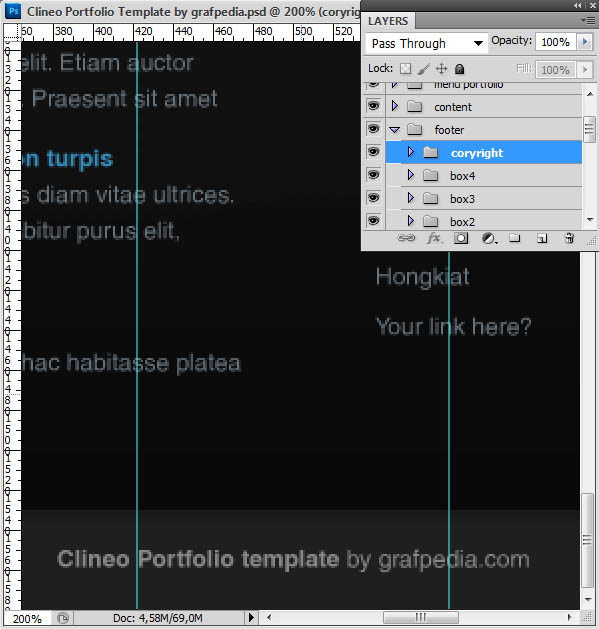Expand the box2 group

(x=410, y=220)
